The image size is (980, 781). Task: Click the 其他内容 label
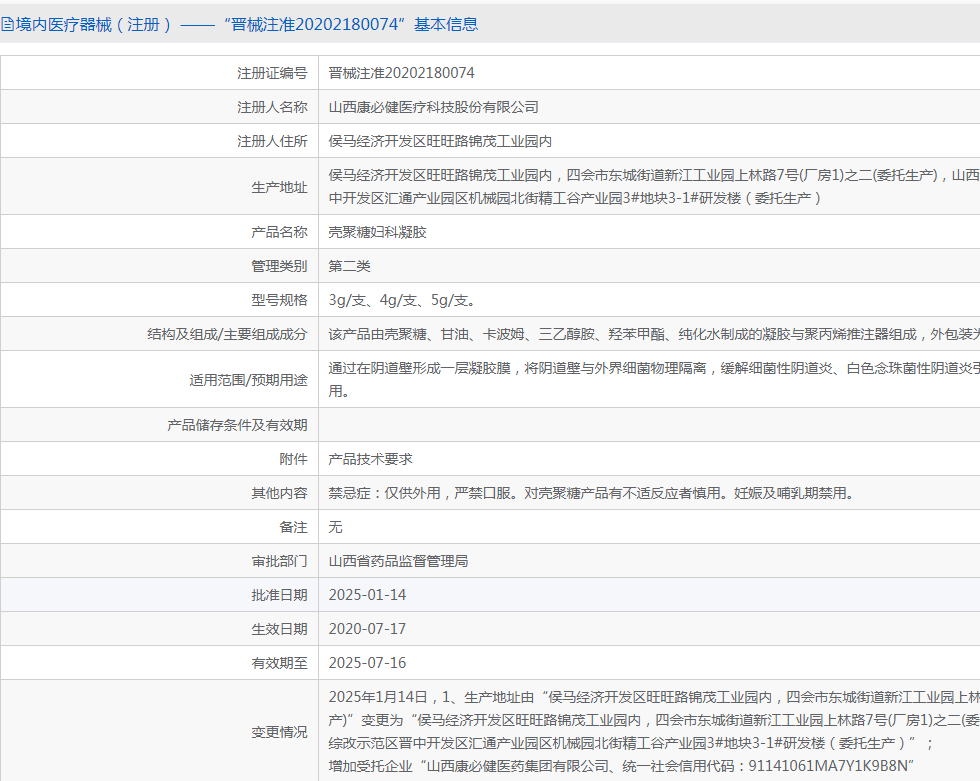tap(279, 493)
